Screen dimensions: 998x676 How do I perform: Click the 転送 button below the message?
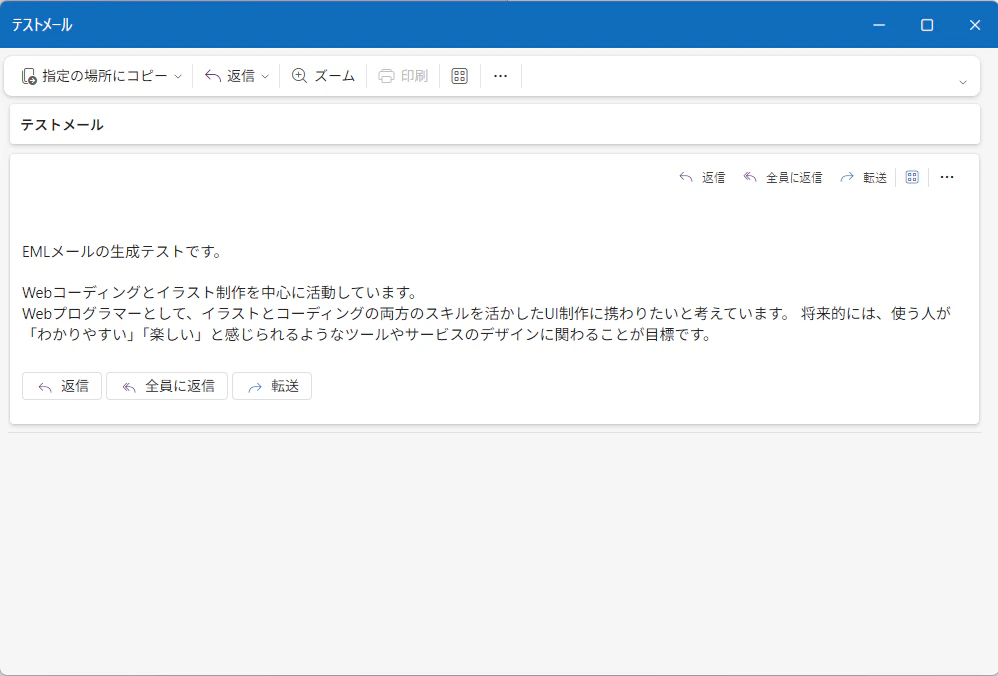pyautogui.click(x=272, y=386)
